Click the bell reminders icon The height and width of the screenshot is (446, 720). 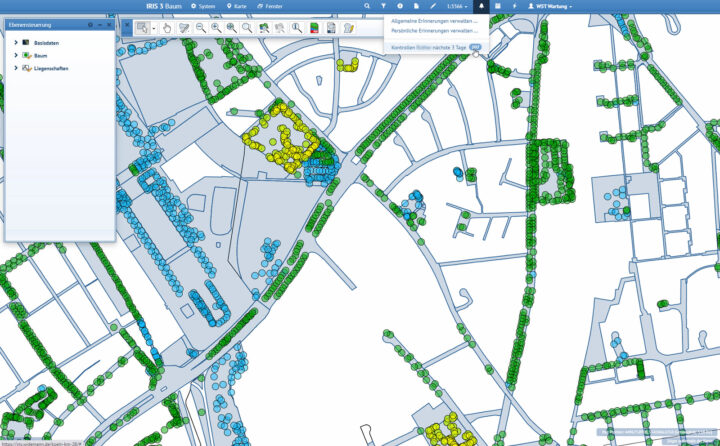pyautogui.click(x=481, y=6)
